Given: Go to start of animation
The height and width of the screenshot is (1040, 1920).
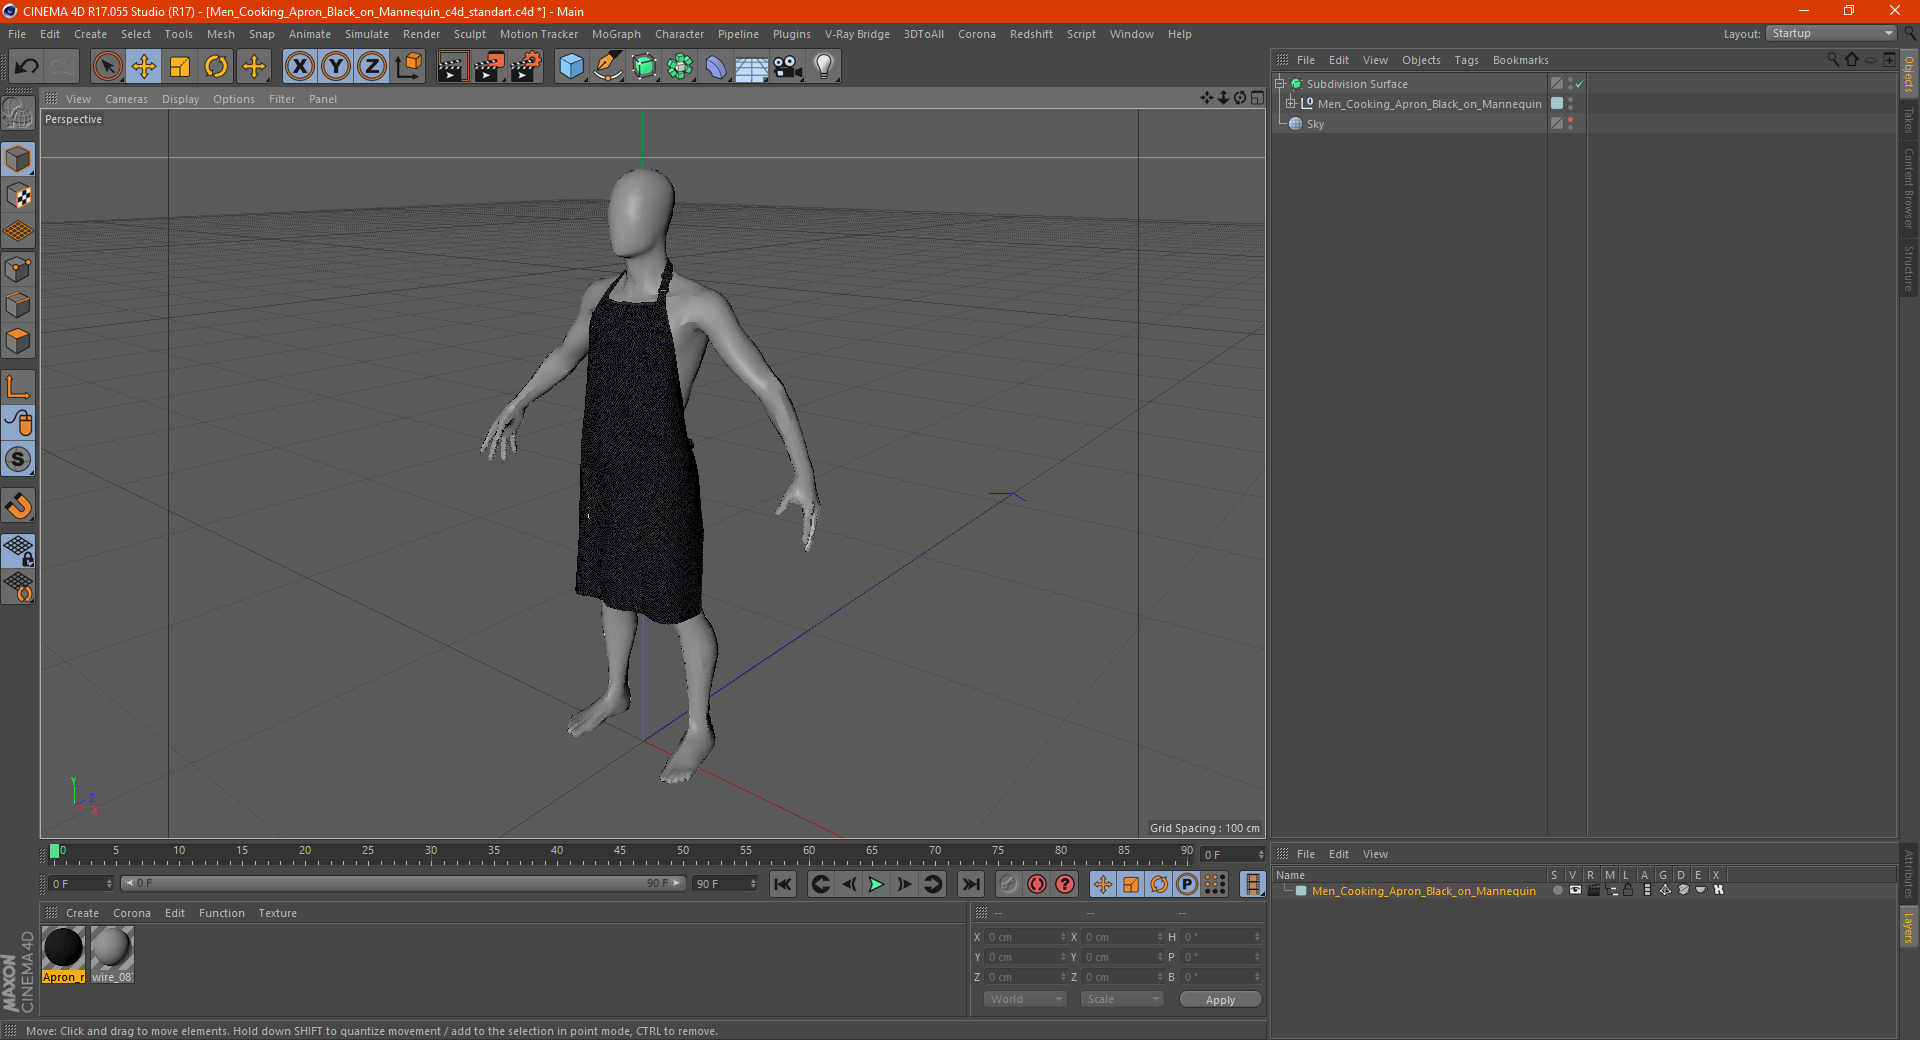Looking at the screenshot, I should (x=783, y=884).
